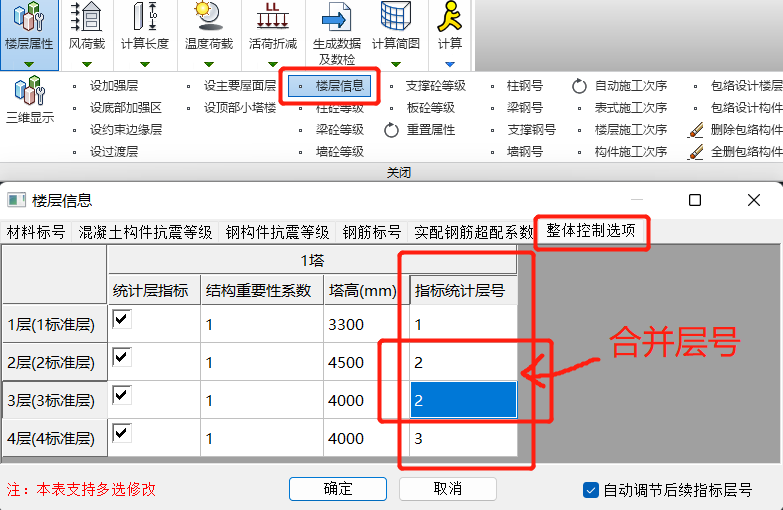Select the 柱钢号 command

[524, 86]
